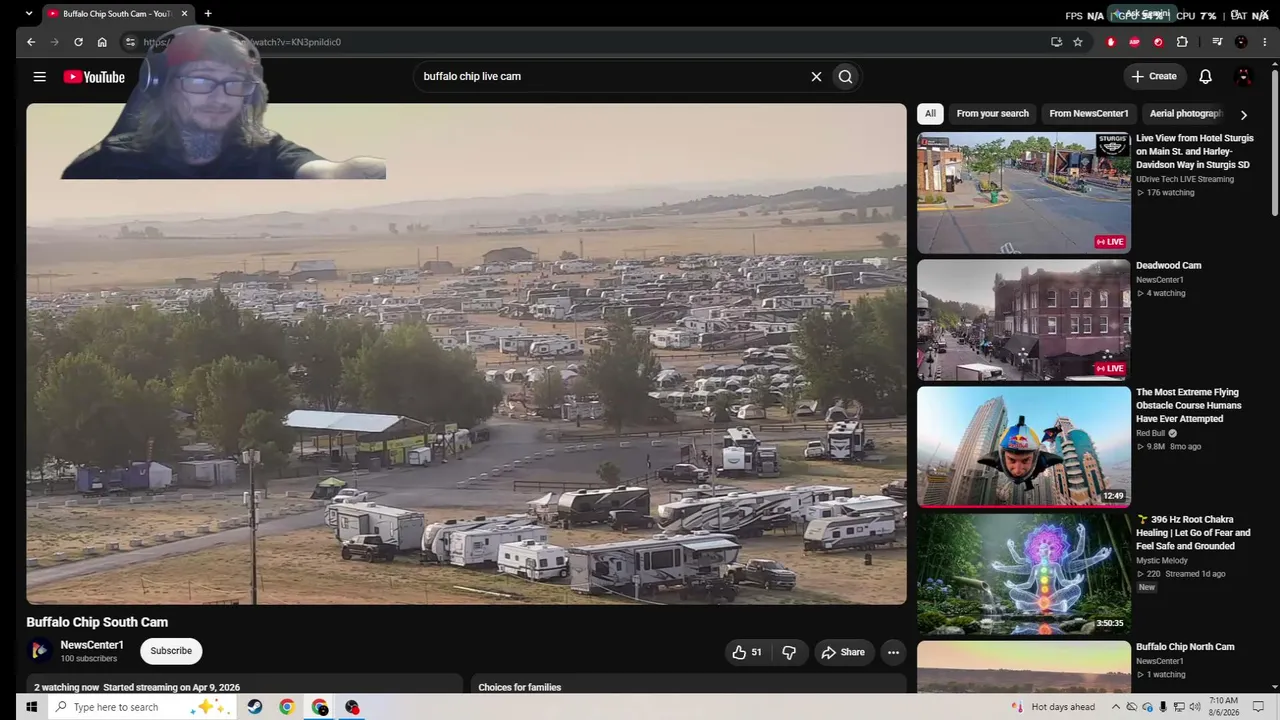
Task: Open a new browser tab
Action: 208,14
